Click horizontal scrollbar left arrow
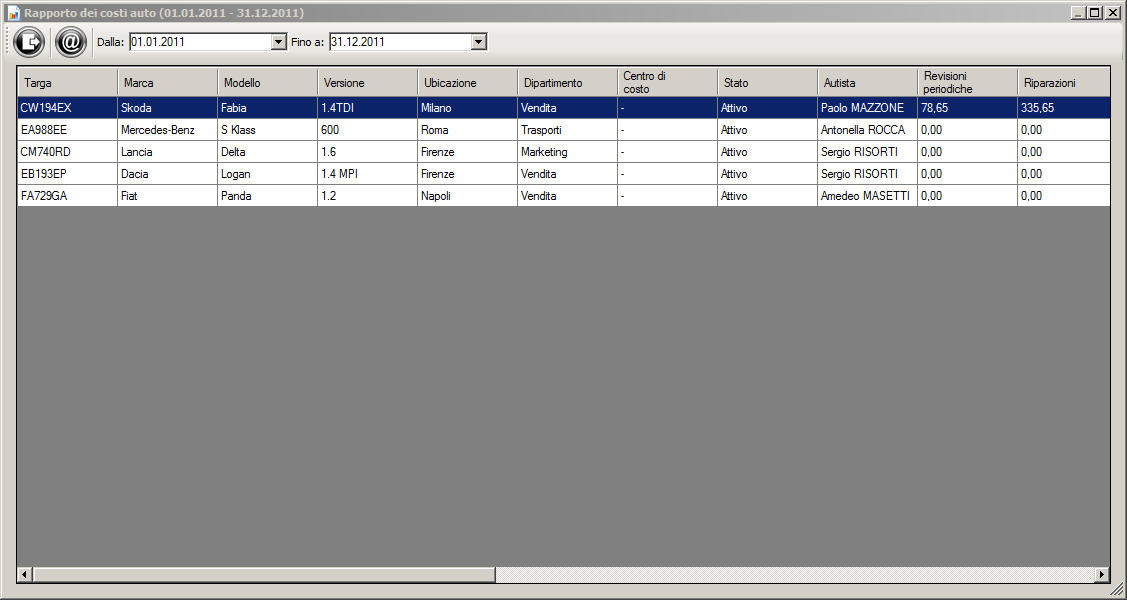Viewport: 1127px width, 600px height. (25, 574)
